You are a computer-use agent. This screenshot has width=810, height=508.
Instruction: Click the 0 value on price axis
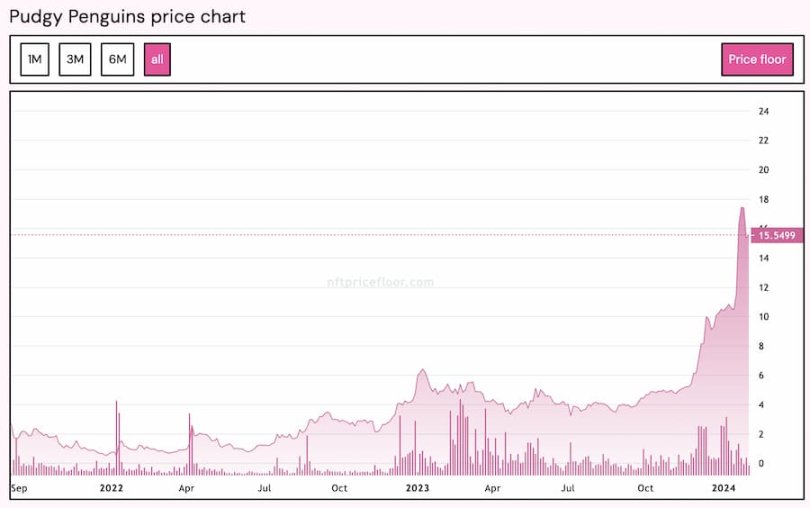coord(761,463)
